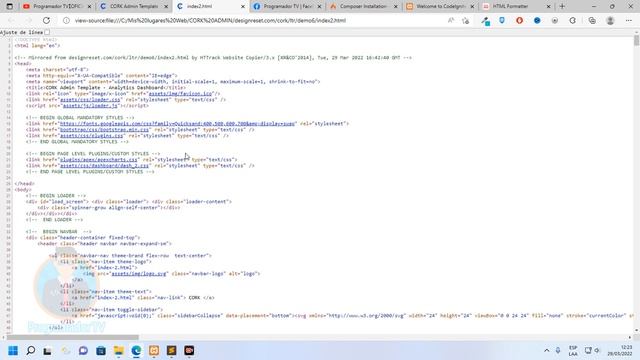Viewport: 640px width, 360px height.
Task: Click the blue shield extension icon
Action: coord(502,20)
